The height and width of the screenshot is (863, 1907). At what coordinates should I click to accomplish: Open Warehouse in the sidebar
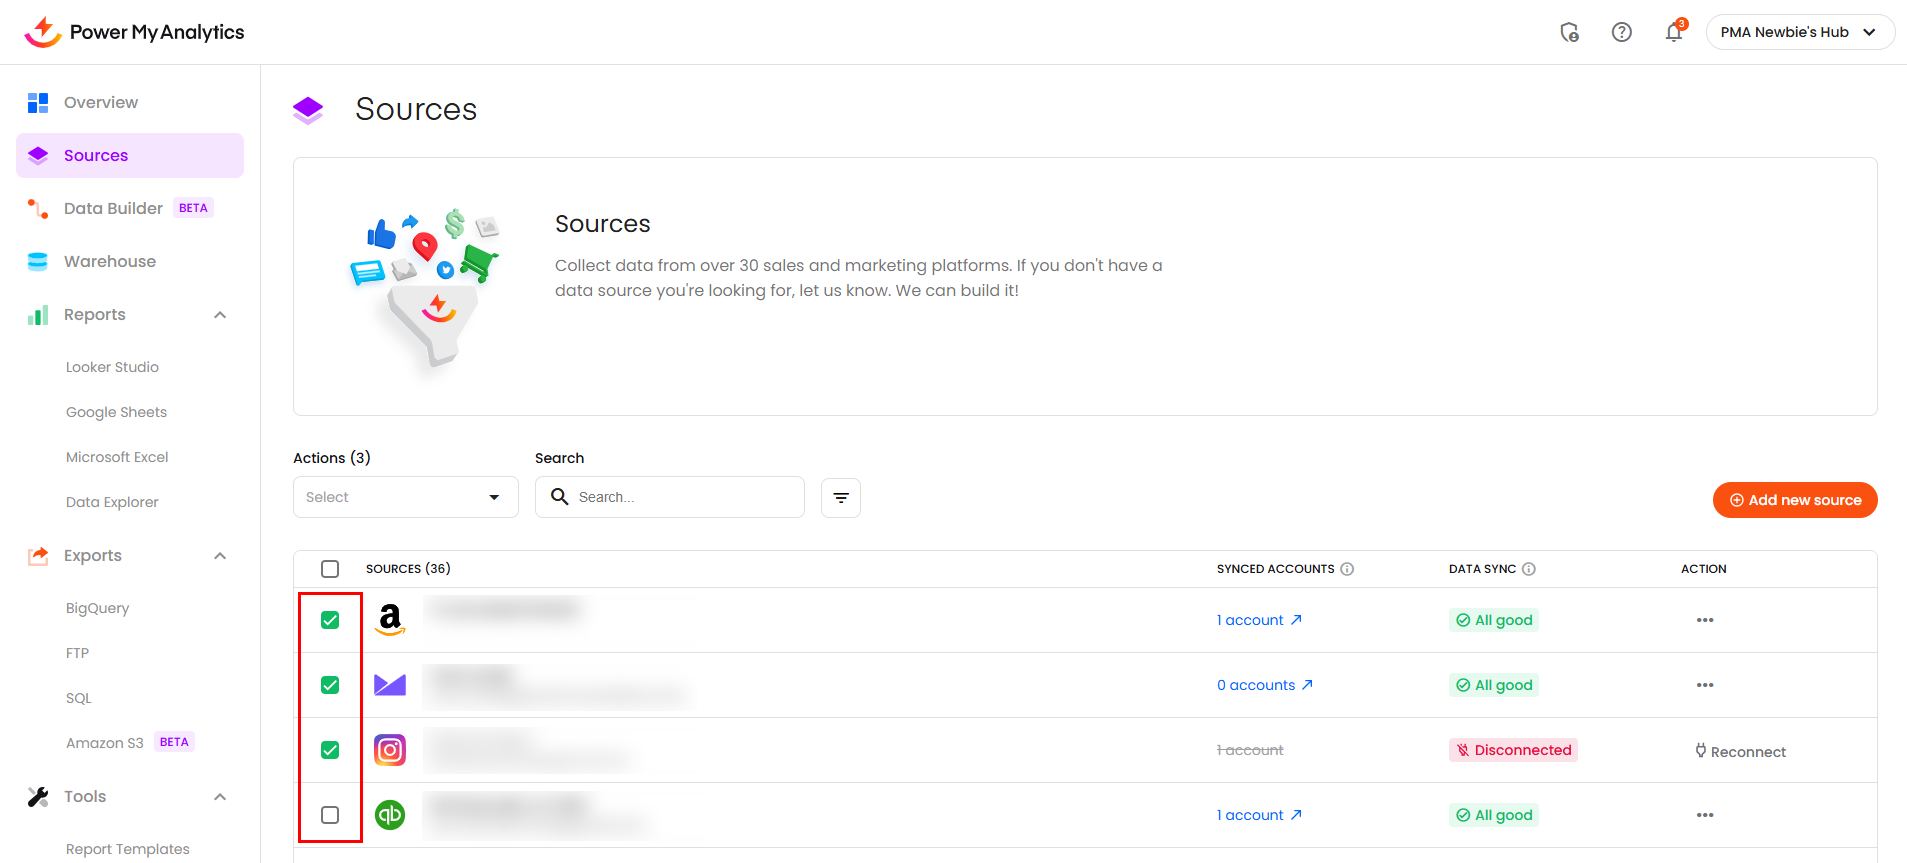110,262
